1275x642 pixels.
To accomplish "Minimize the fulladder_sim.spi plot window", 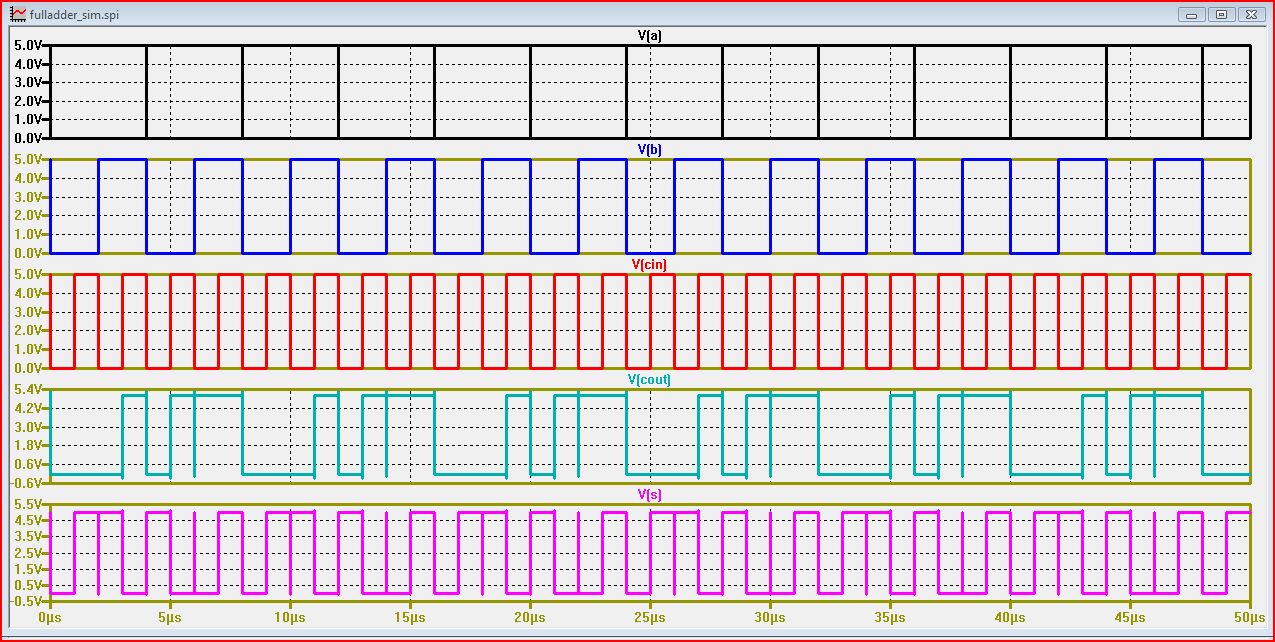I will (1191, 14).
